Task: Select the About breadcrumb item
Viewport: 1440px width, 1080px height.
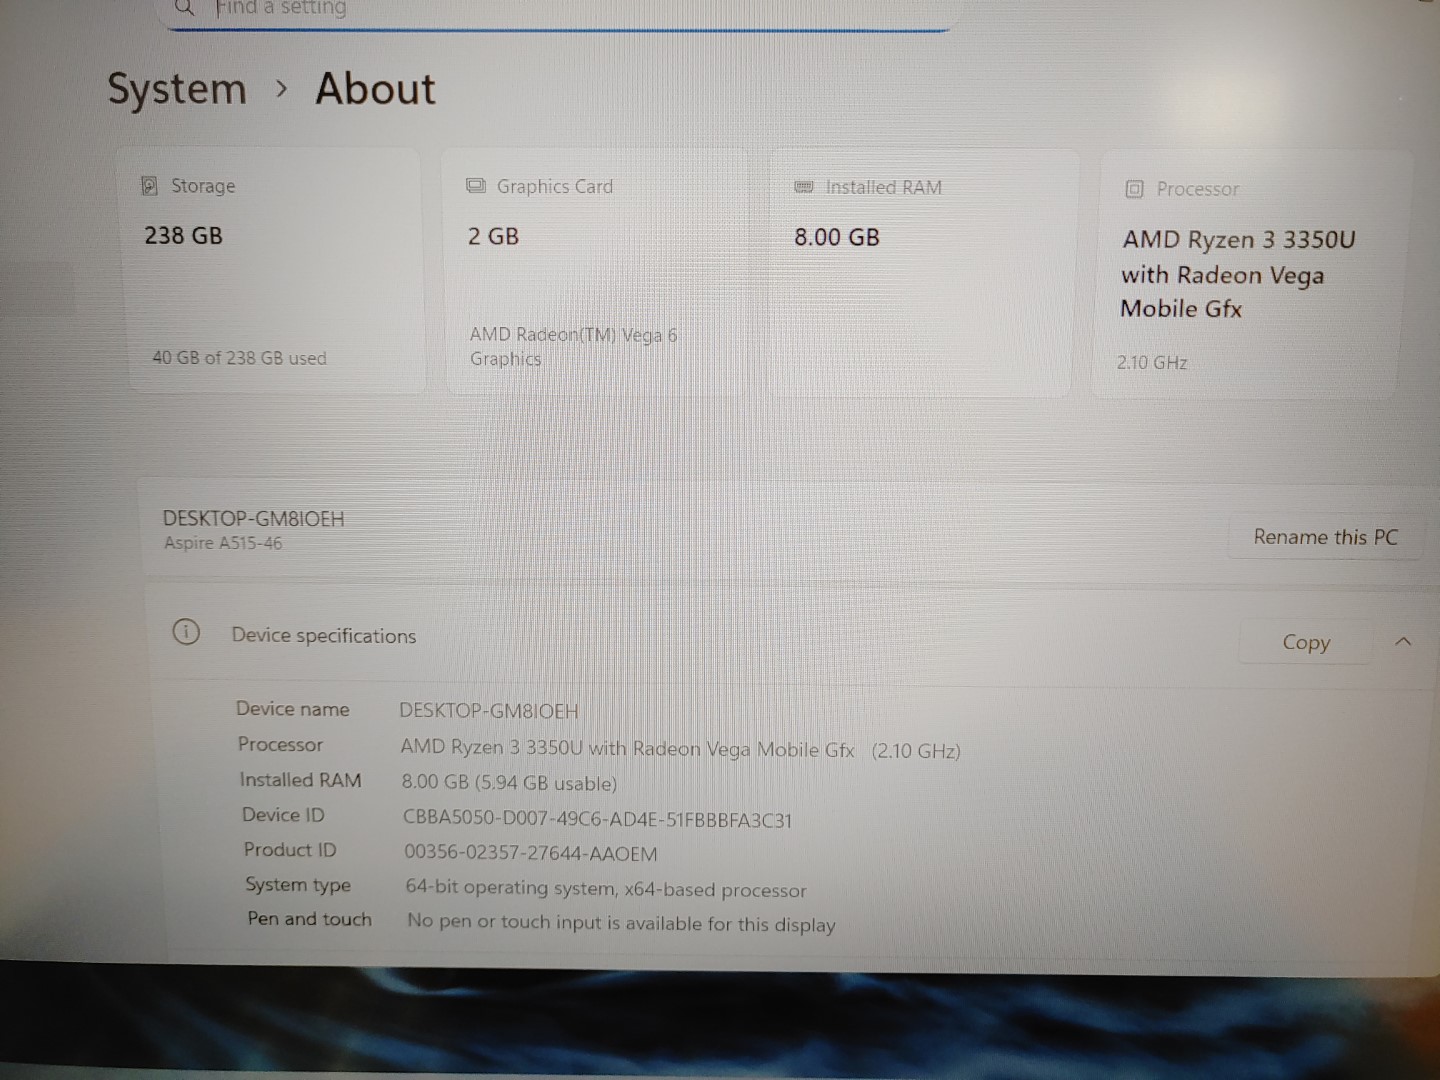Action: [x=375, y=89]
